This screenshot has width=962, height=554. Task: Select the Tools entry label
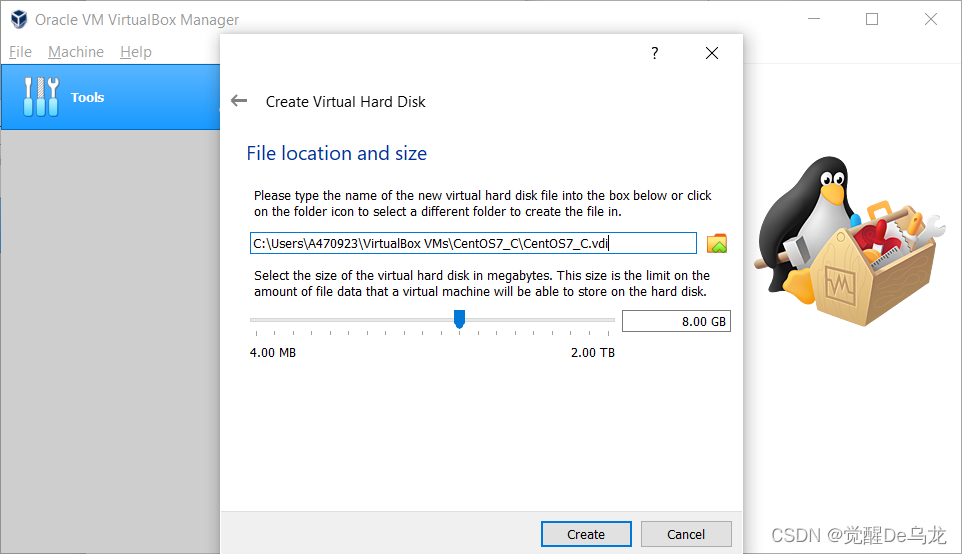pos(87,98)
